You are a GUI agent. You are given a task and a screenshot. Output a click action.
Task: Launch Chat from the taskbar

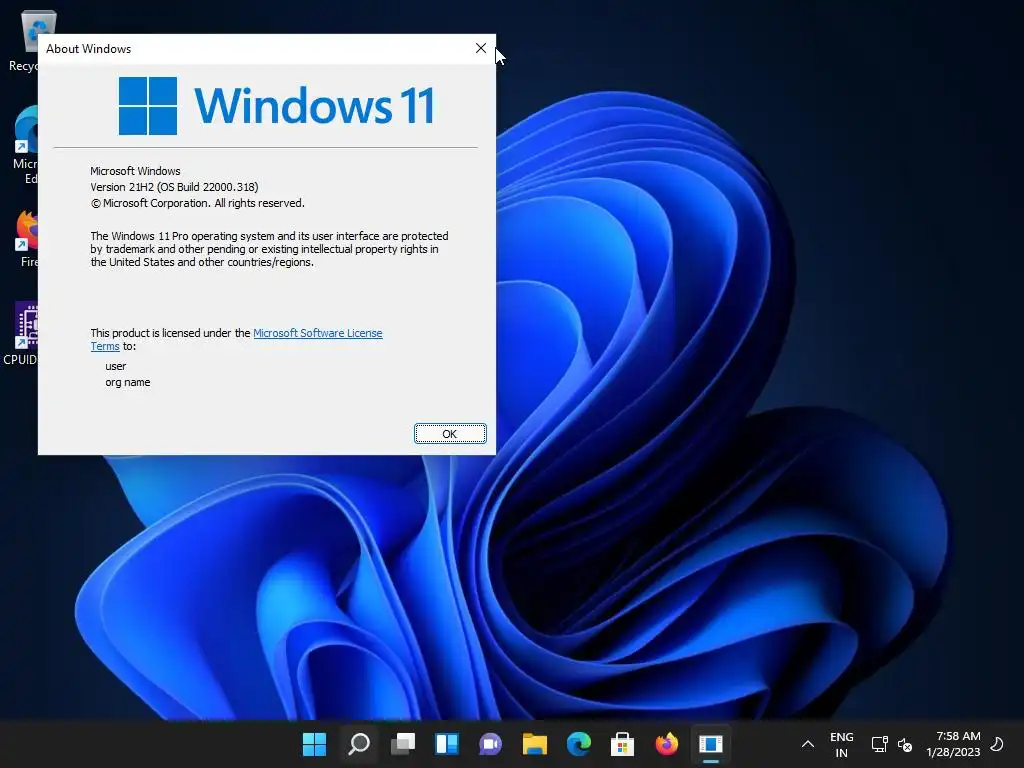(x=490, y=744)
